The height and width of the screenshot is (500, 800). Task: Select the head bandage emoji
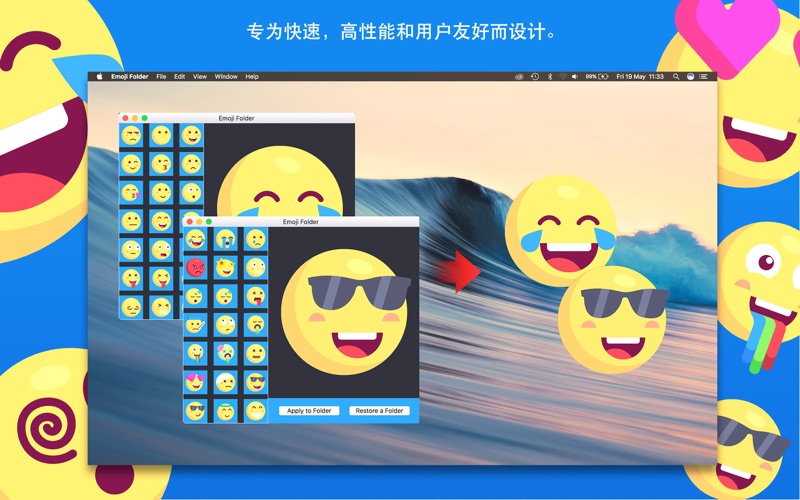point(225,382)
